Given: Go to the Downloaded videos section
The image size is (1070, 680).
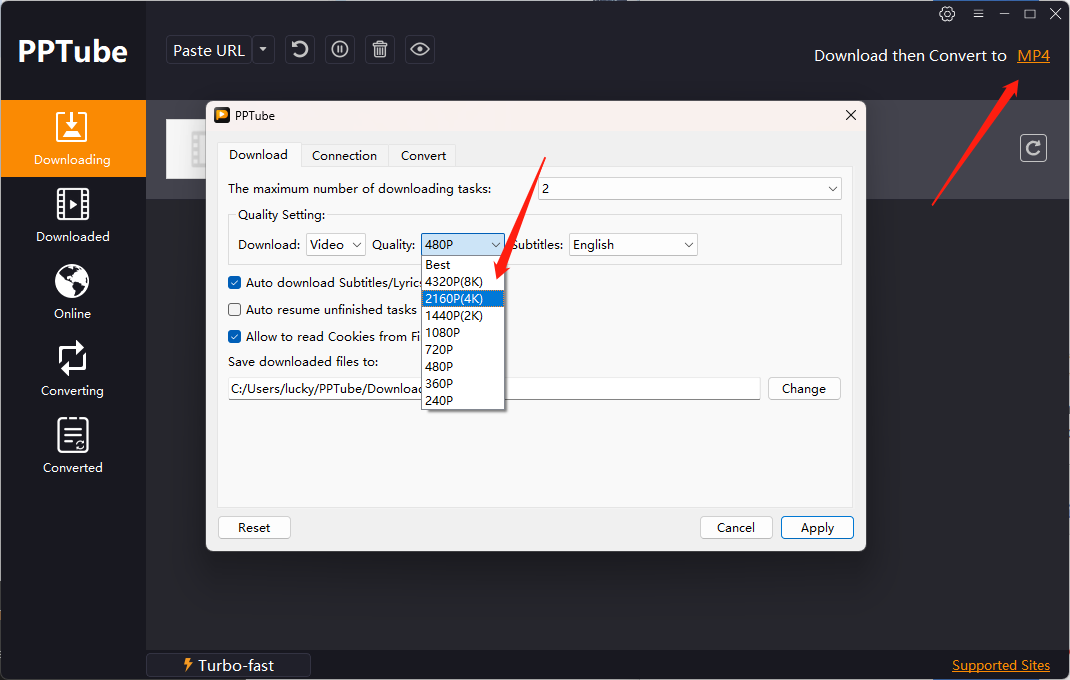Looking at the screenshot, I should coord(73,215).
